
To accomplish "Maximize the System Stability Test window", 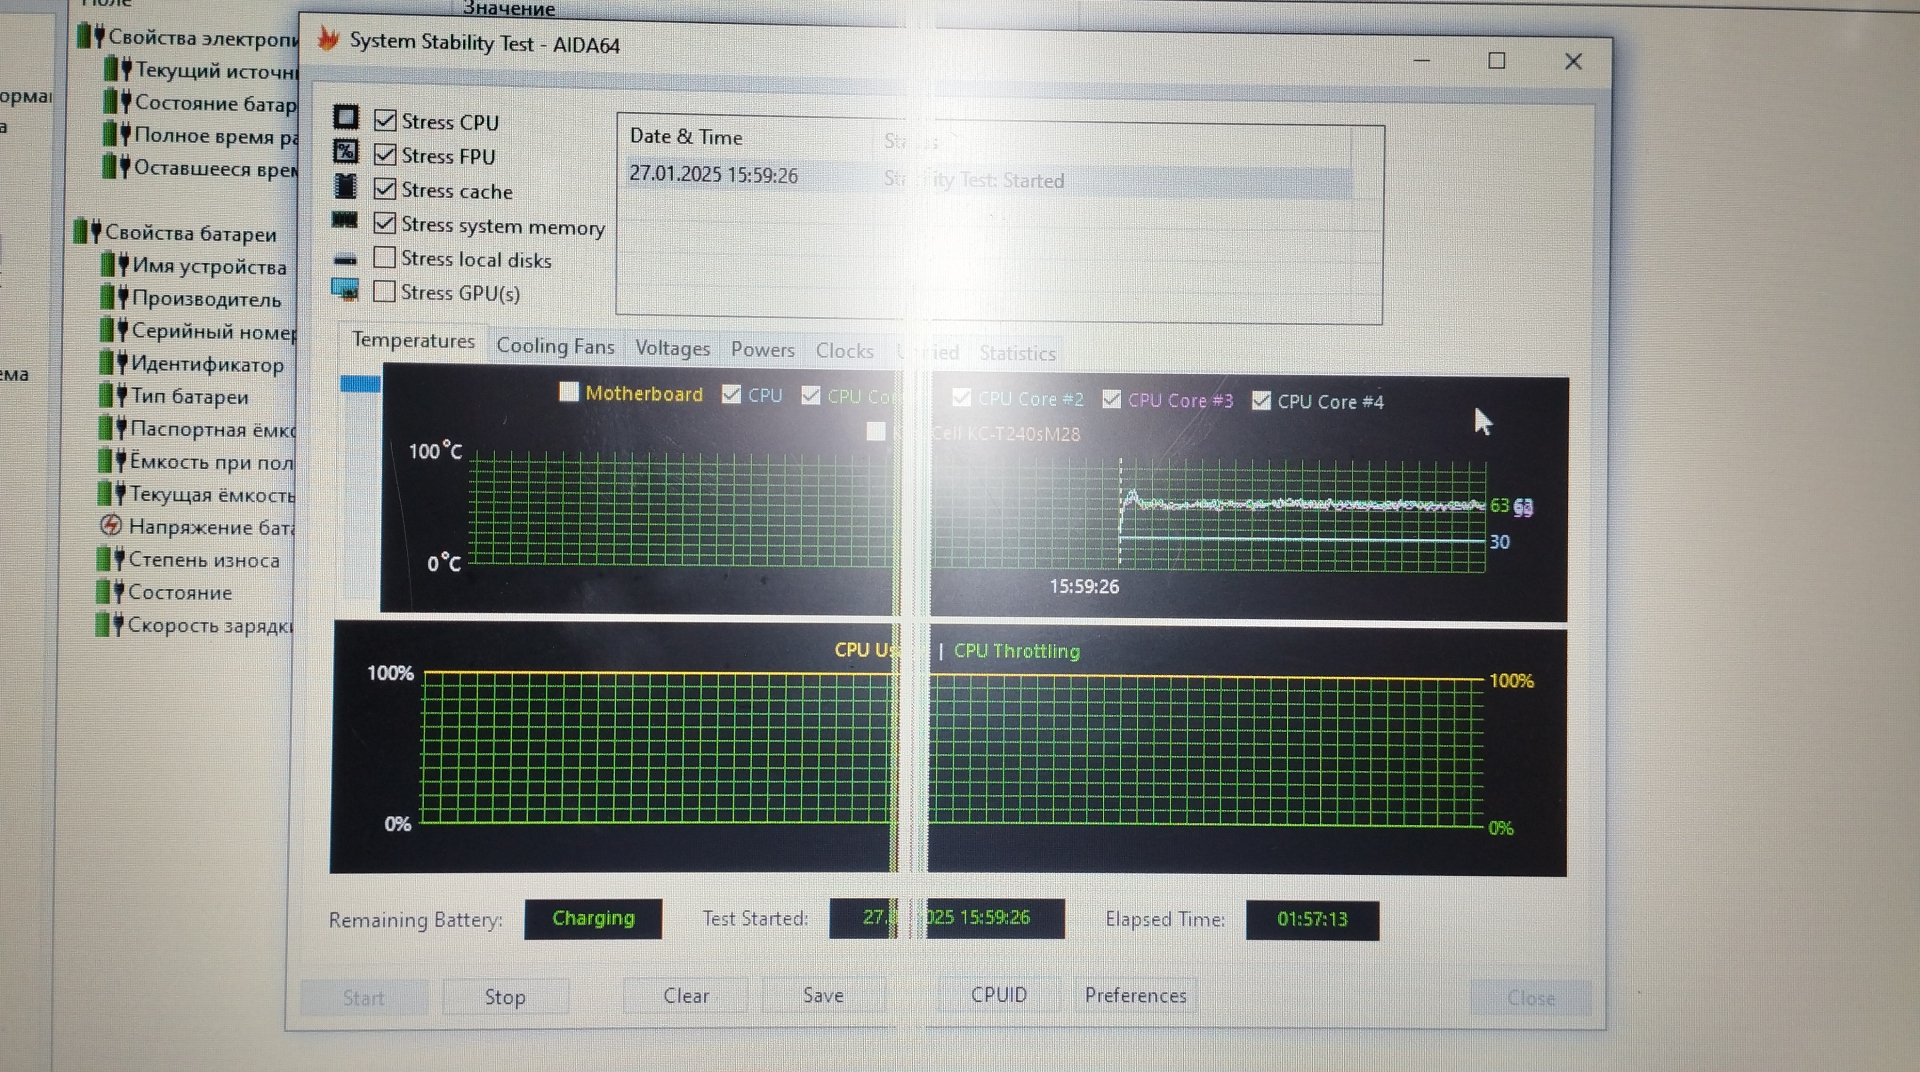I will (x=1497, y=61).
